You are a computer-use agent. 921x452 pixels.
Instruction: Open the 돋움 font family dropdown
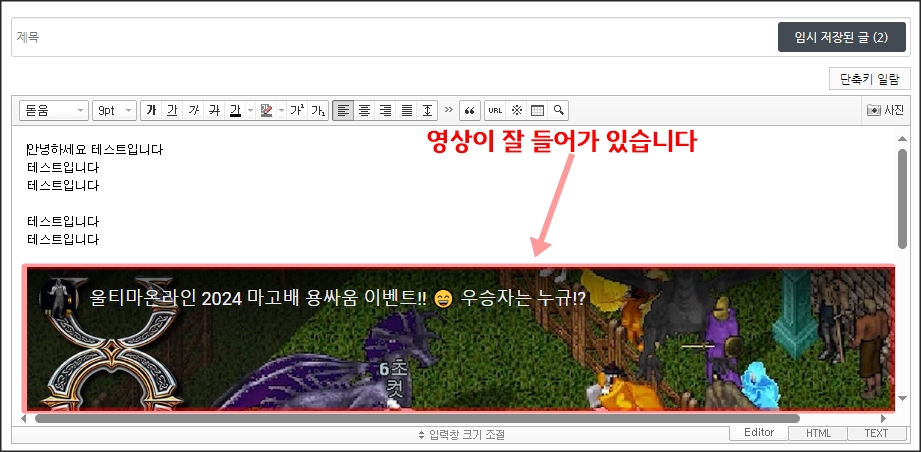coord(54,110)
